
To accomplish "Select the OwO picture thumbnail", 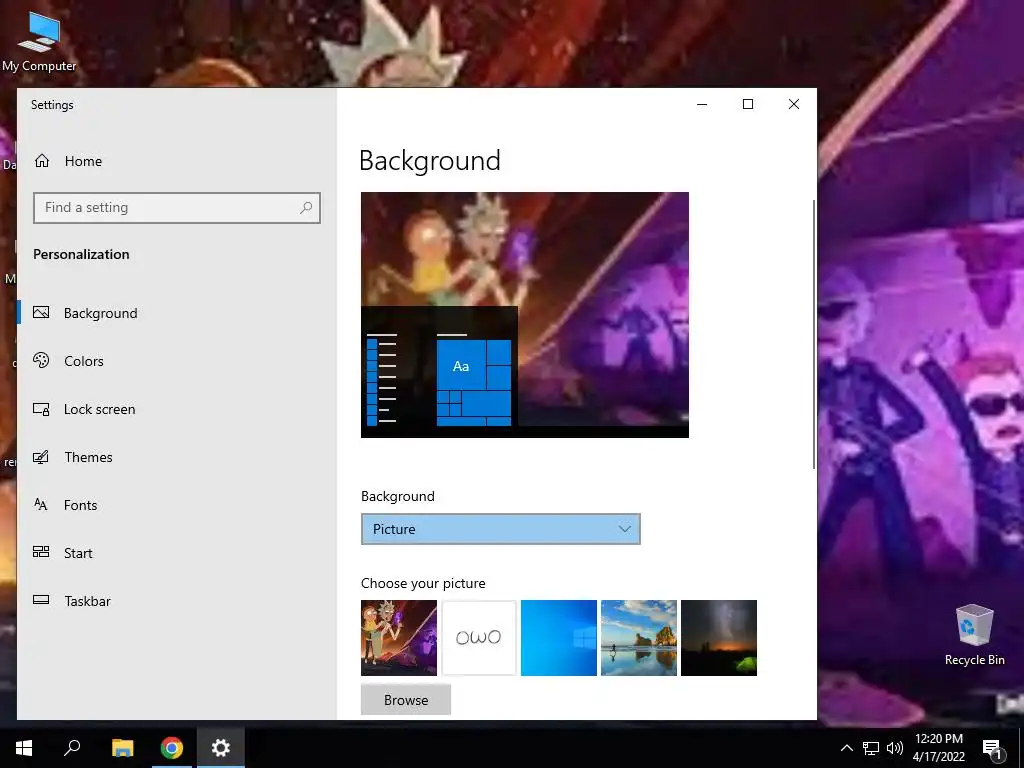I will tap(479, 638).
